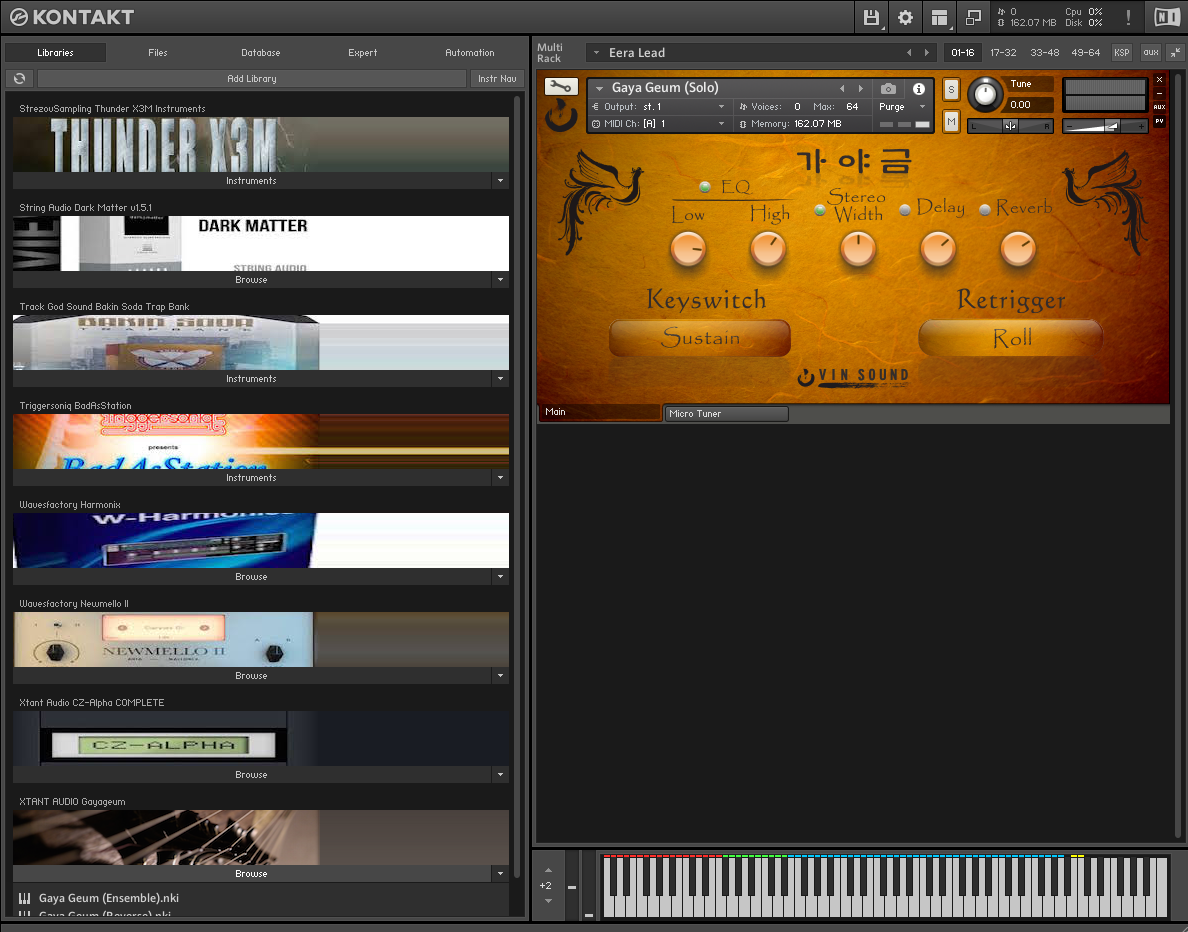Viewport: 1188px width, 932px height.
Task: Click the Sustain keyswitch button
Action: (x=700, y=338)
